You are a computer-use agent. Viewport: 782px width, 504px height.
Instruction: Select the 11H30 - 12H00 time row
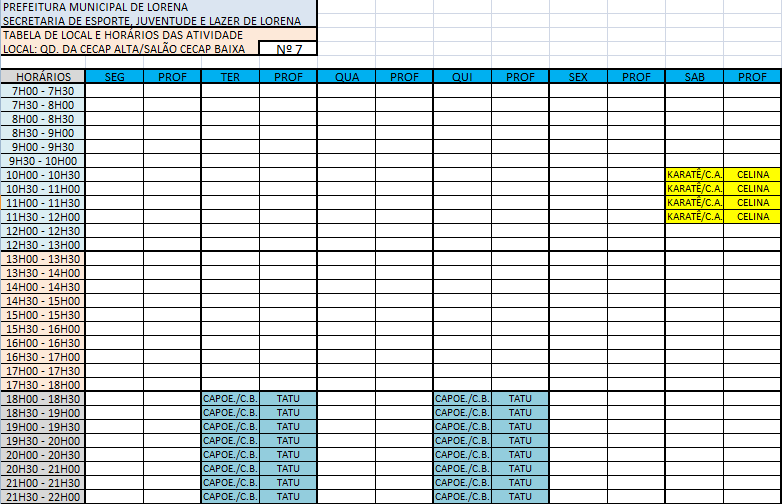[43, 216]
